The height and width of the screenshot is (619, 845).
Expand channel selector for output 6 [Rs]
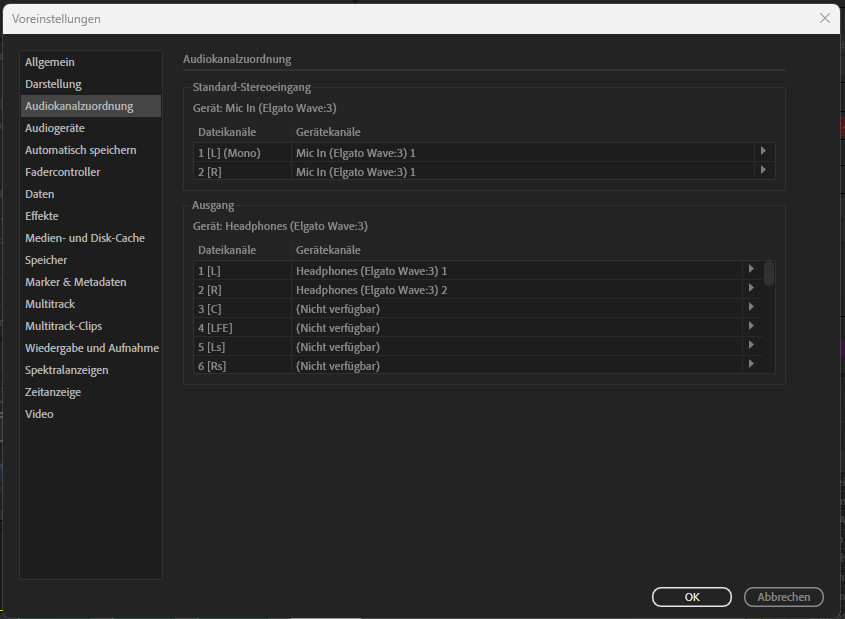pos(751,365)
